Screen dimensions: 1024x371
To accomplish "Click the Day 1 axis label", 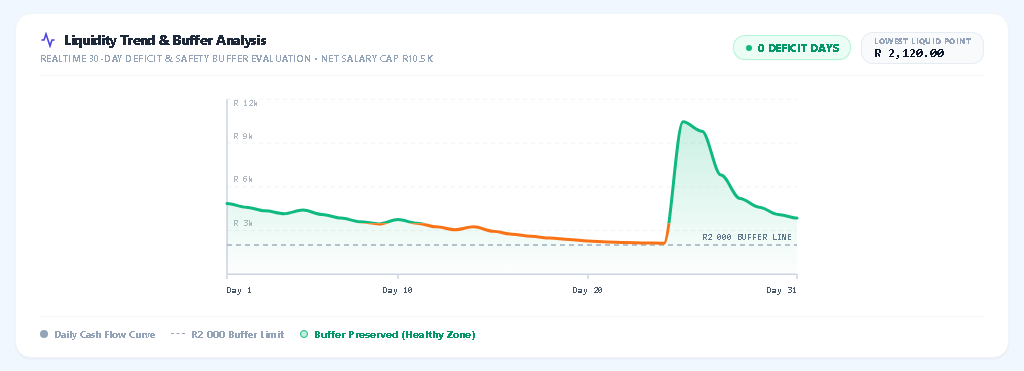I will [239, 291].
